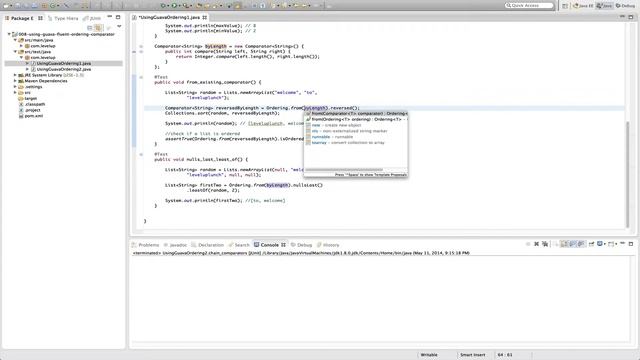The height and width of the screenshot is (360, 640).
Task: Select UsingGuavaOrdering2.java in the tree
Action: [x=60, y=69]
